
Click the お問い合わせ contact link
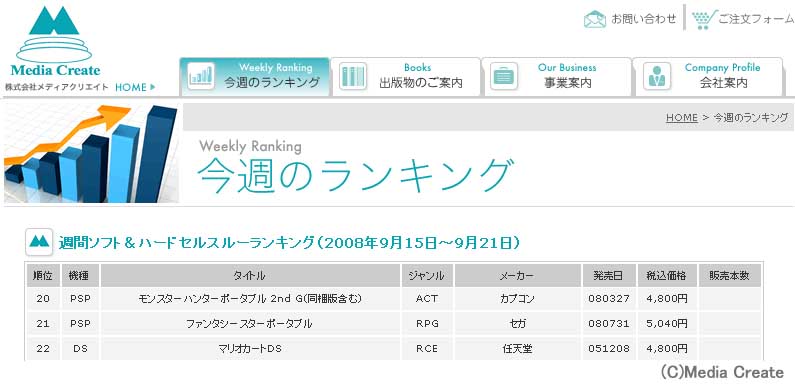[x=643, y=19]
